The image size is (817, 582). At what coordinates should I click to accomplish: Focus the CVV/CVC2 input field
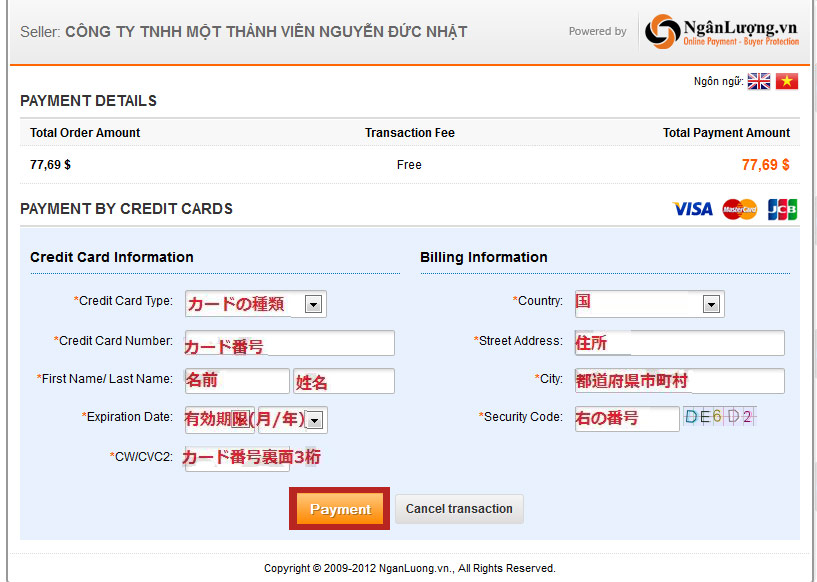click(237, 458)
